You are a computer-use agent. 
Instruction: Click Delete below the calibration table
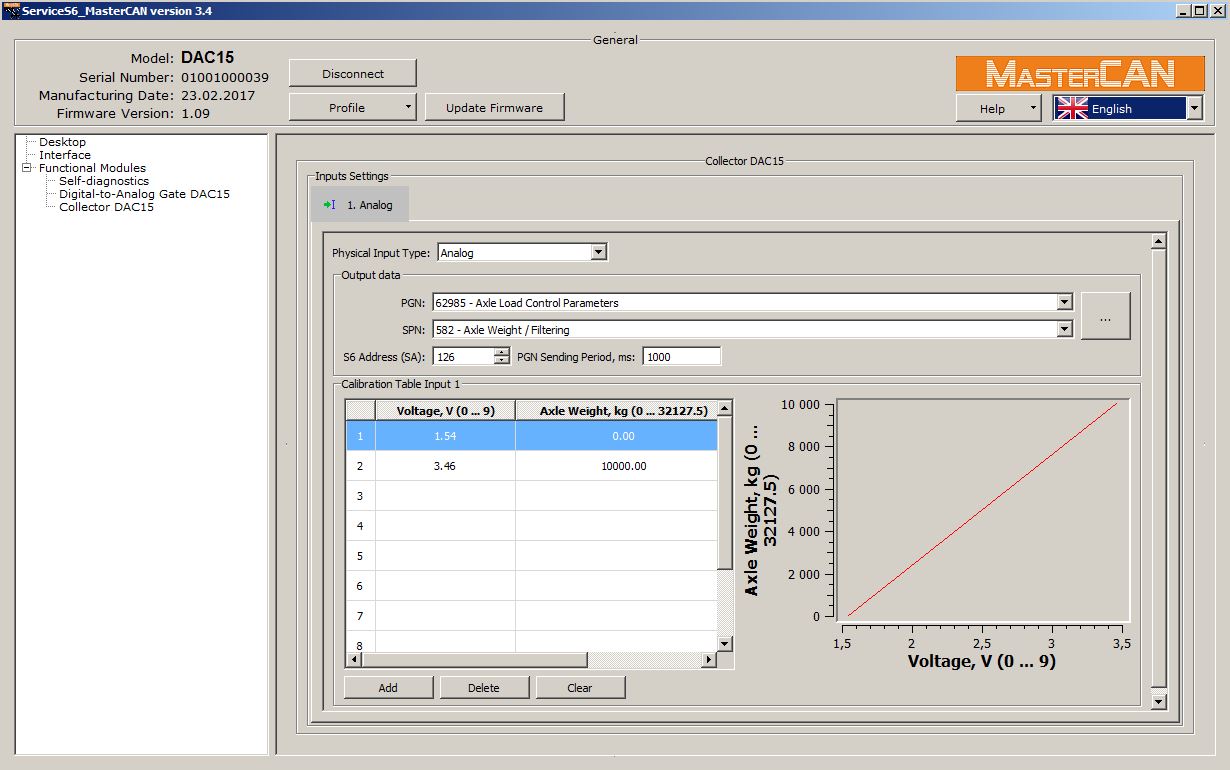[x=484, y=688]
